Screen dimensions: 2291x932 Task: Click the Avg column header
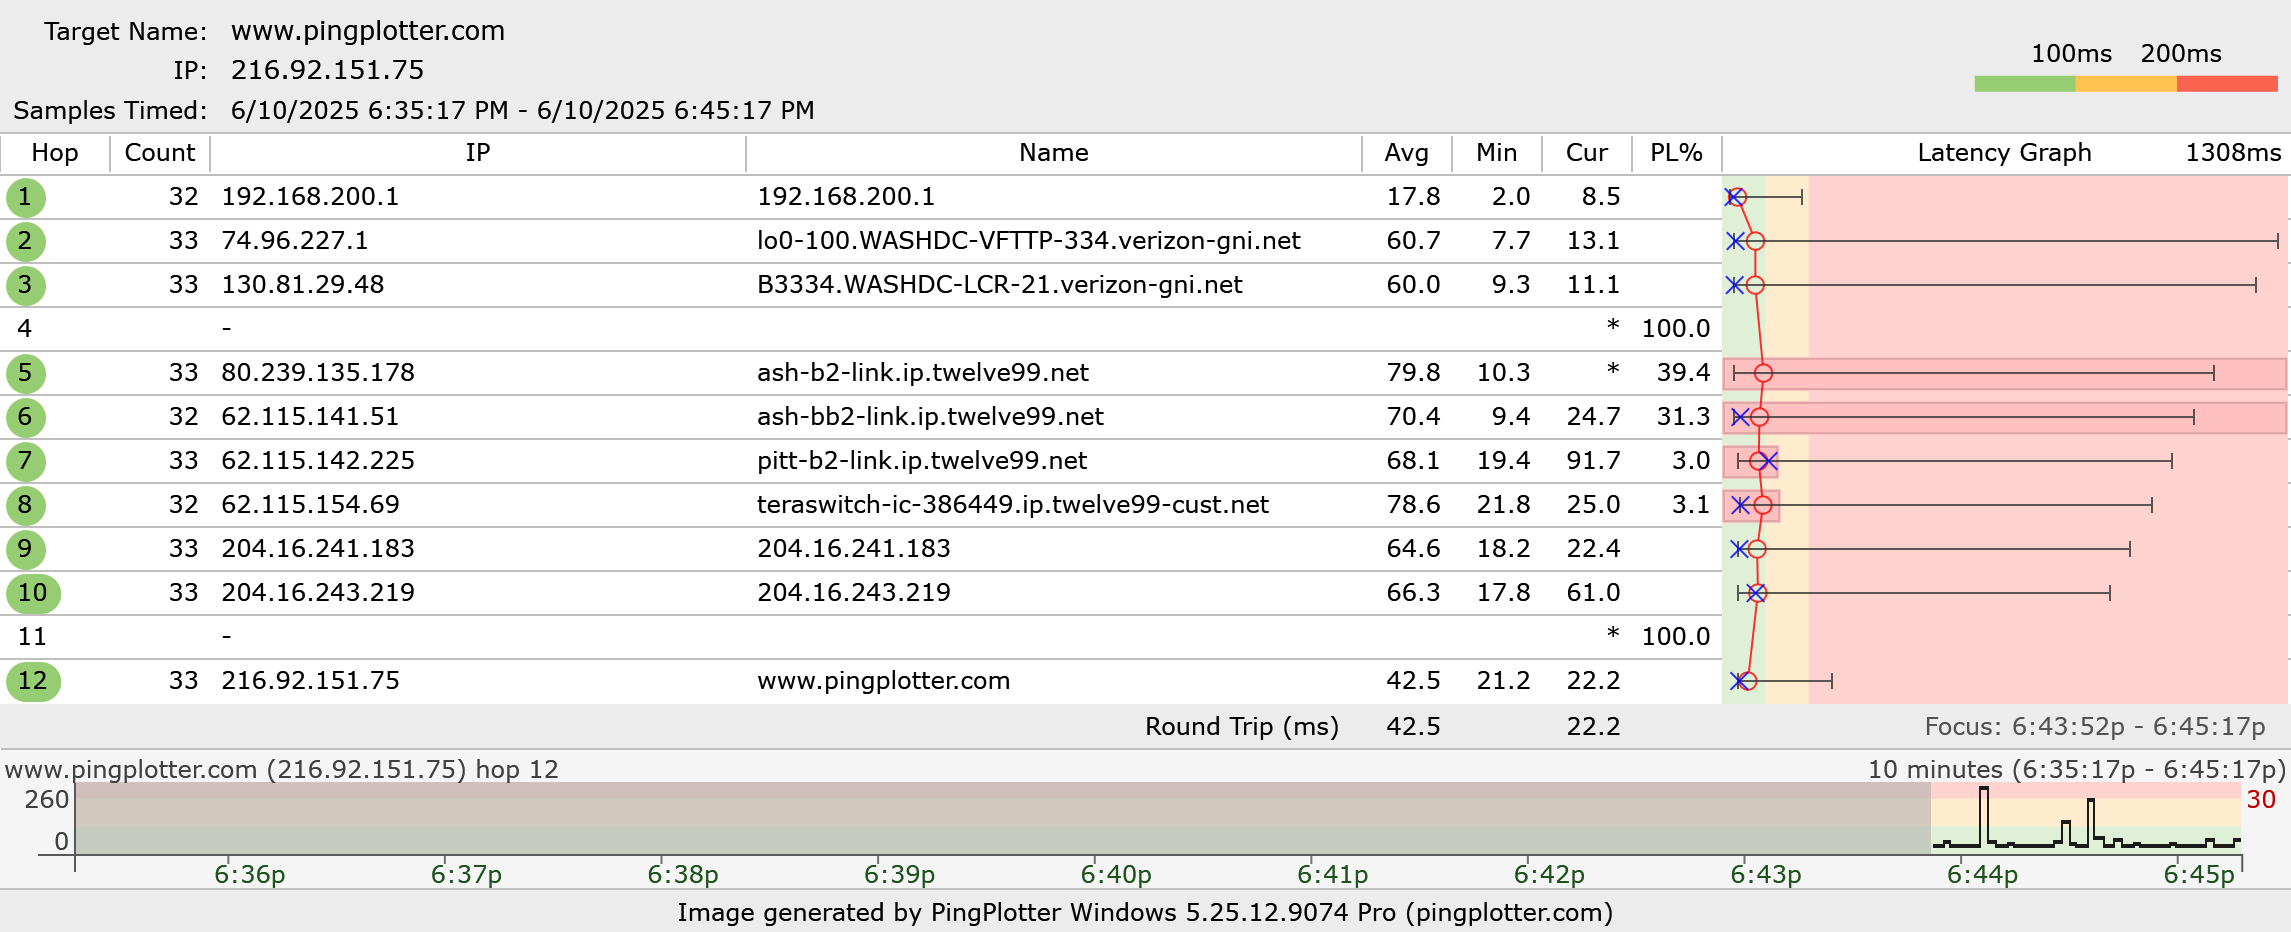coord(1407,153)
